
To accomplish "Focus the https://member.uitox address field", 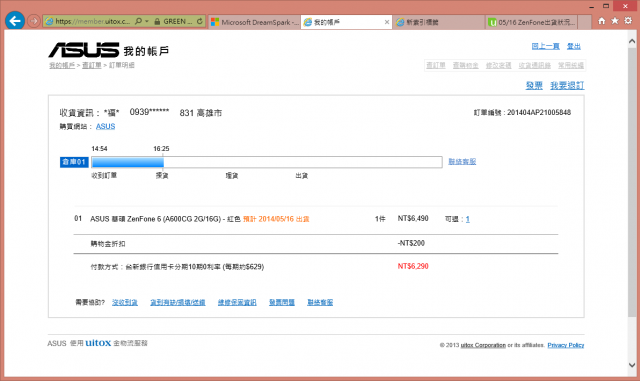I will pyautogui.click(x=93, y=21).
